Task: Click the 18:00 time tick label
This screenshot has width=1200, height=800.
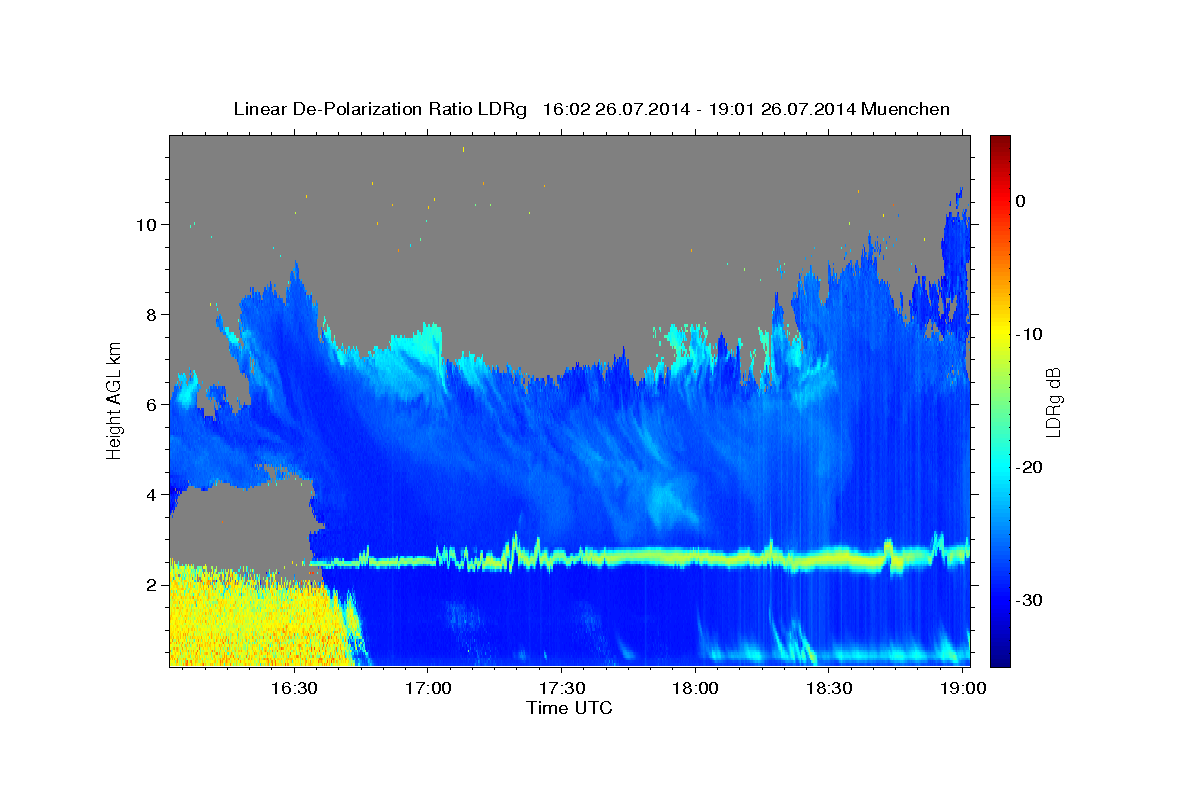Action: coord(695,689)
